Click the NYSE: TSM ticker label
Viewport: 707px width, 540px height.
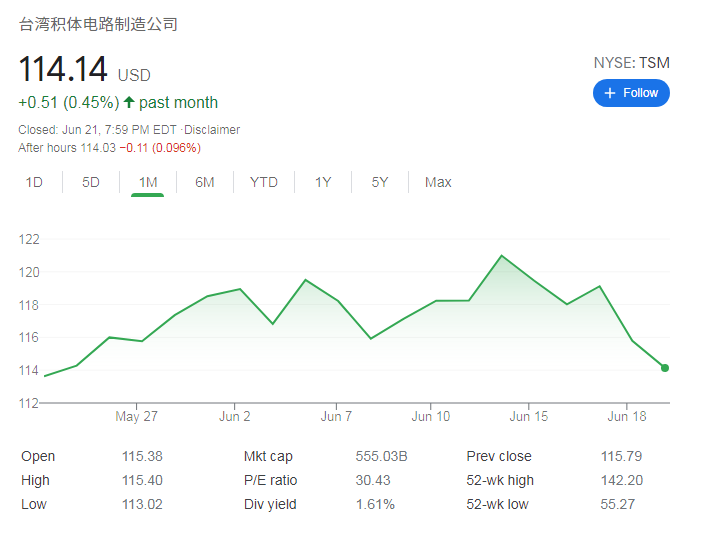tap(631, 63)
